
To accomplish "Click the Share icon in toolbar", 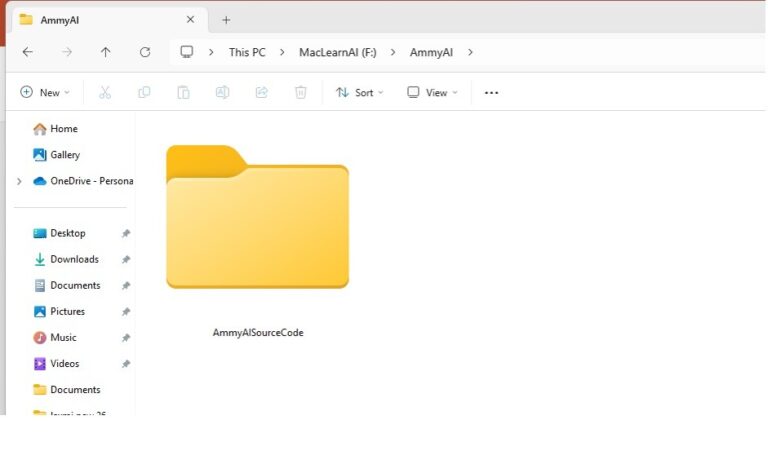I will point(261,92).
